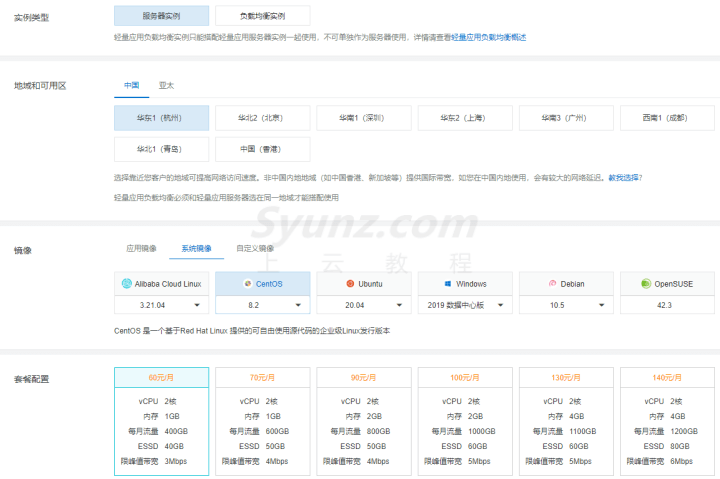720x479 pixels.
Task: Open the 教我选择 help link
Action: (x=624, y=178)
